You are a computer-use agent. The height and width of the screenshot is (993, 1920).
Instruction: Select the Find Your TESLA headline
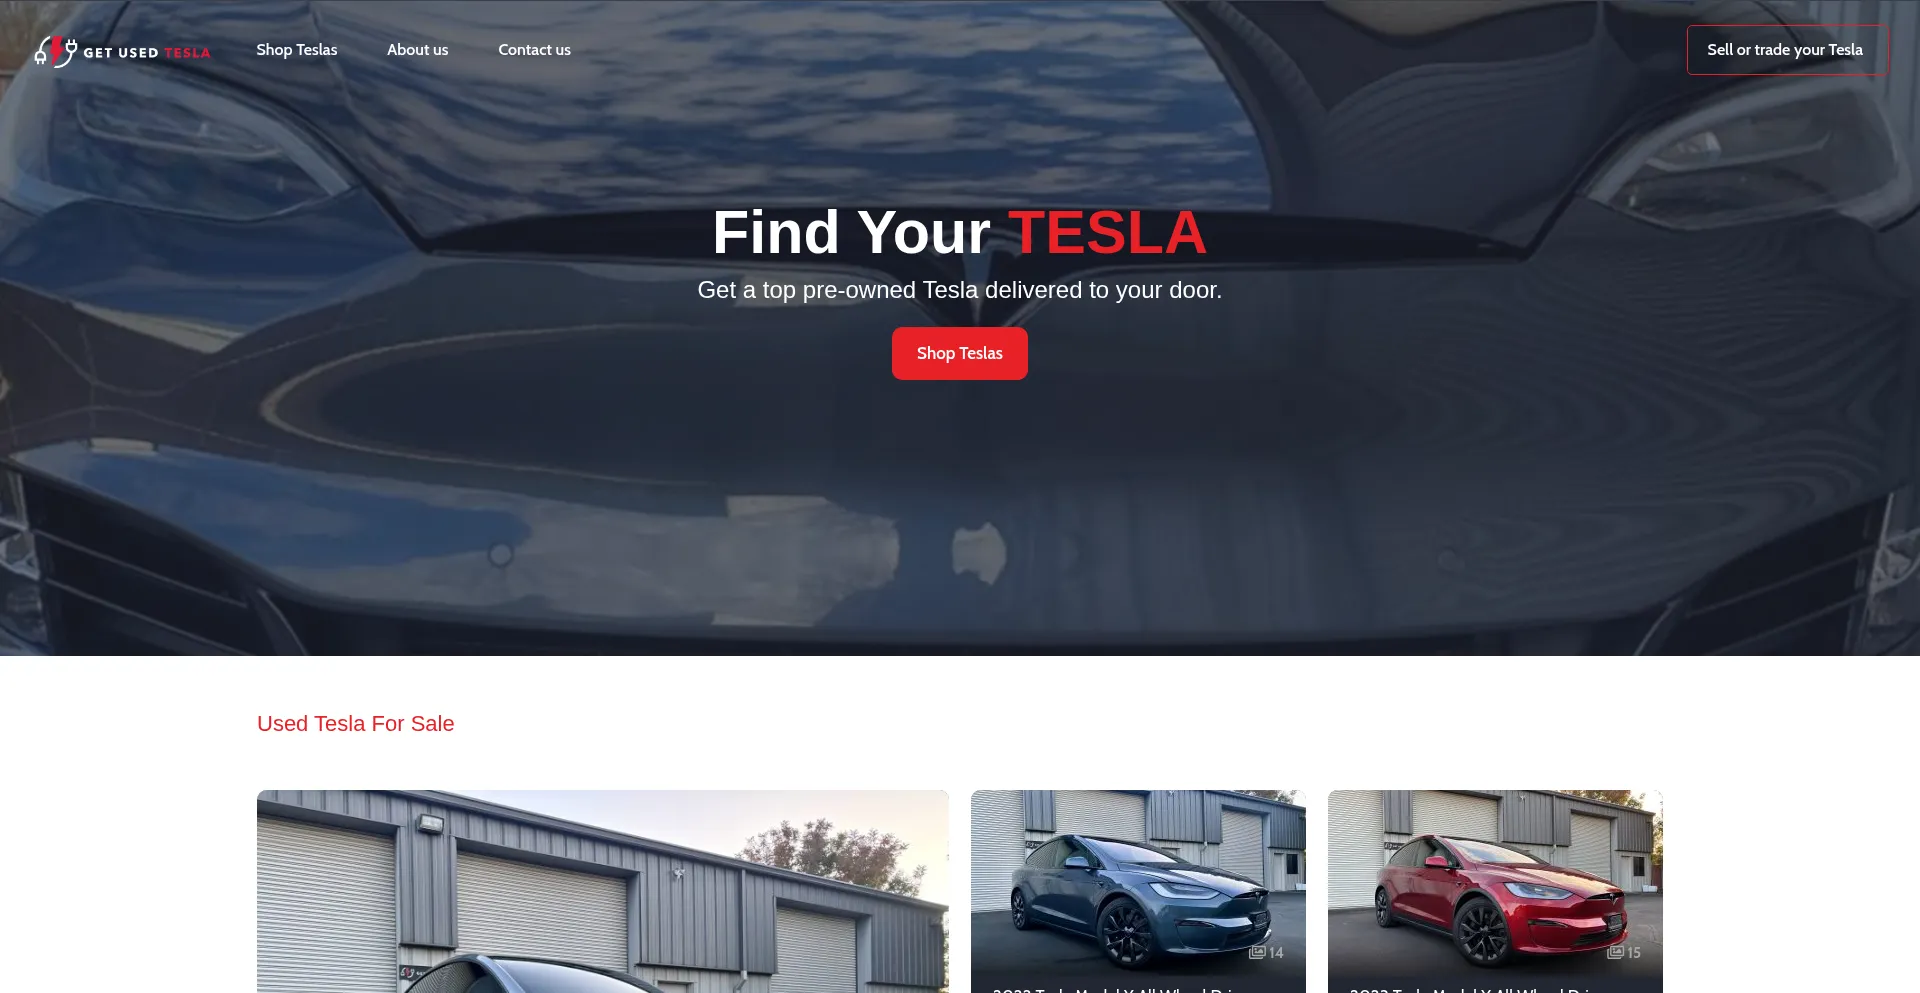(960, 232)
